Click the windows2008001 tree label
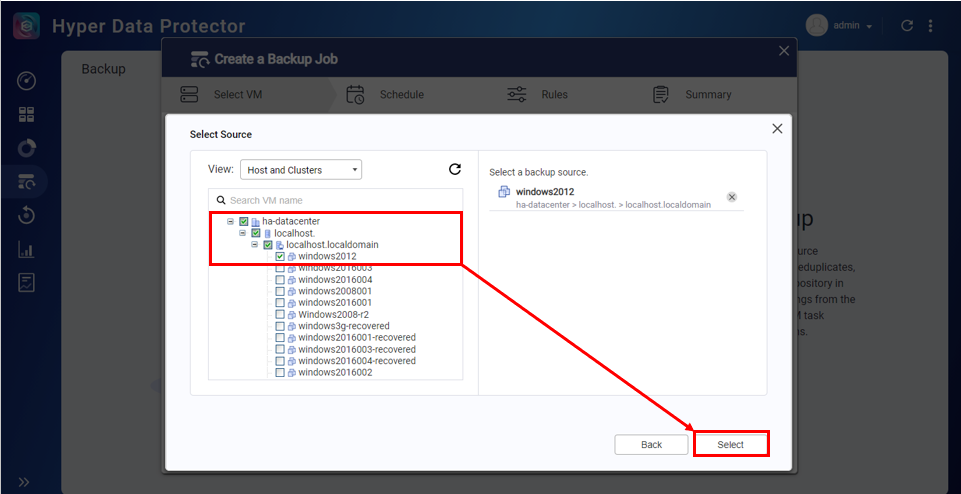Image resolution: width=961 pixels, height=494 pixels. [x=335, y=291]
